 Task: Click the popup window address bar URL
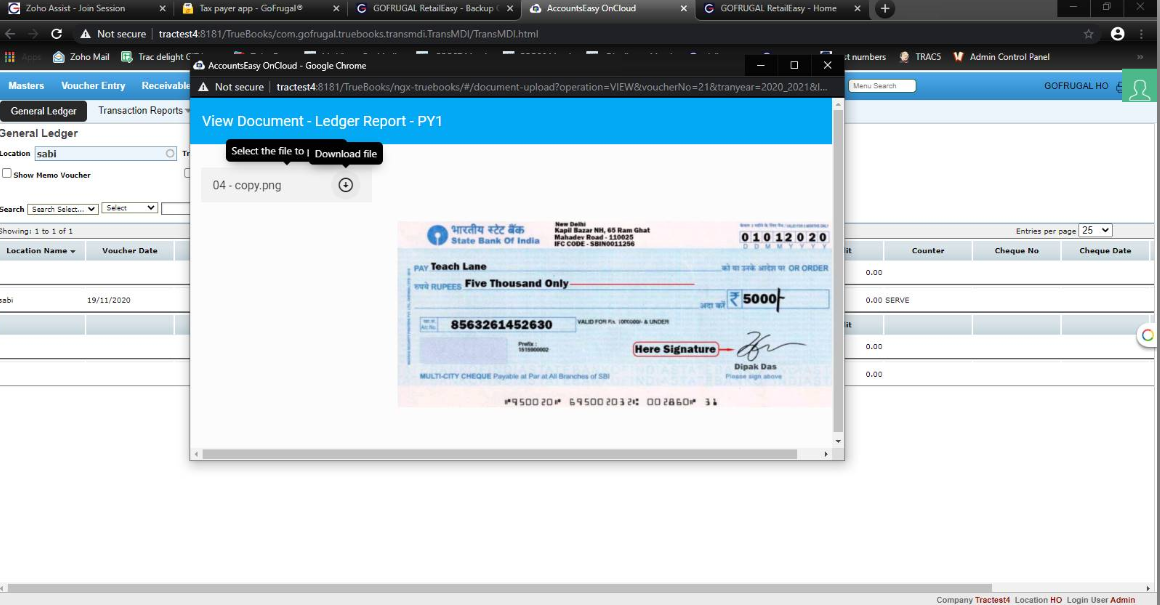[x=552, y=87]
